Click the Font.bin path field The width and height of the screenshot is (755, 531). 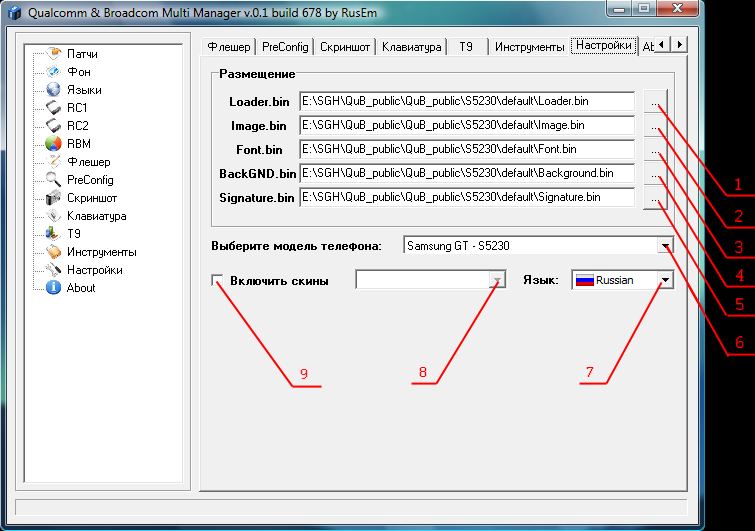(467, 150)
